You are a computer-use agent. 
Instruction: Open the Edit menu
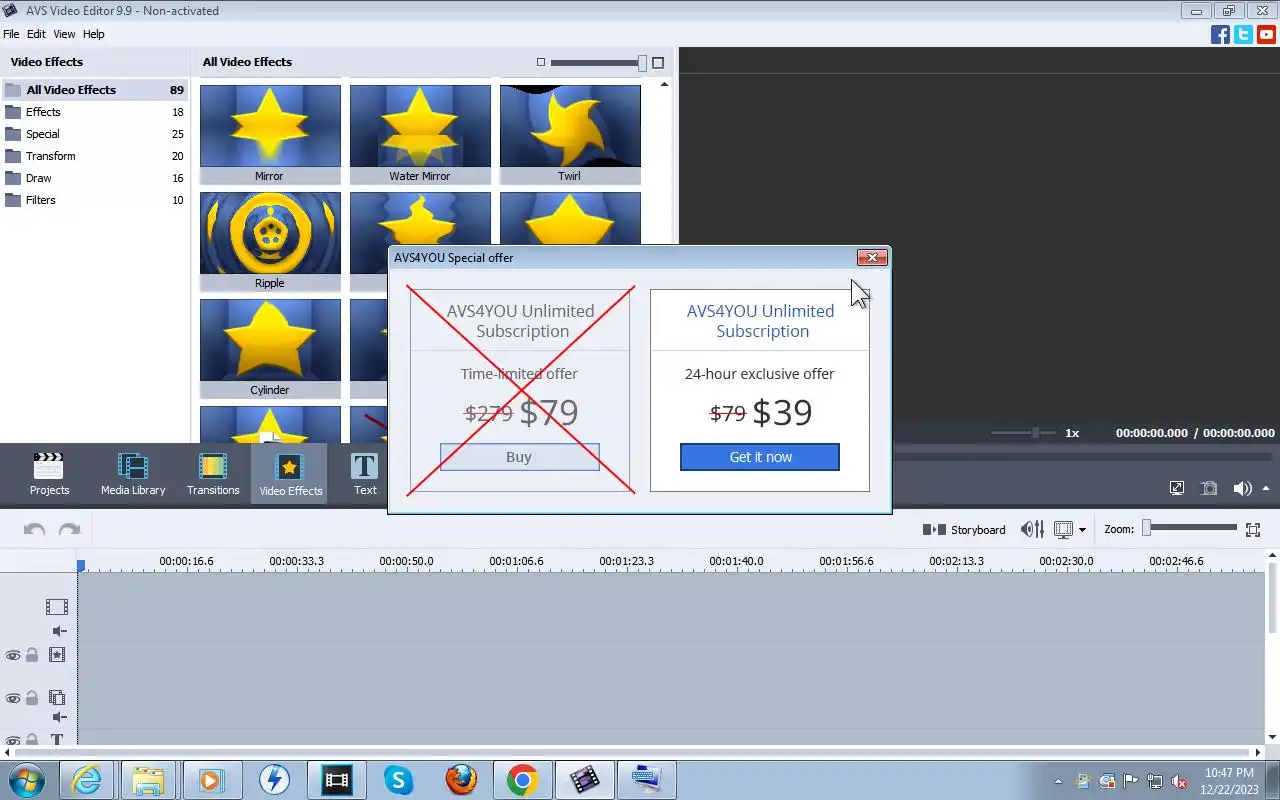36,34
